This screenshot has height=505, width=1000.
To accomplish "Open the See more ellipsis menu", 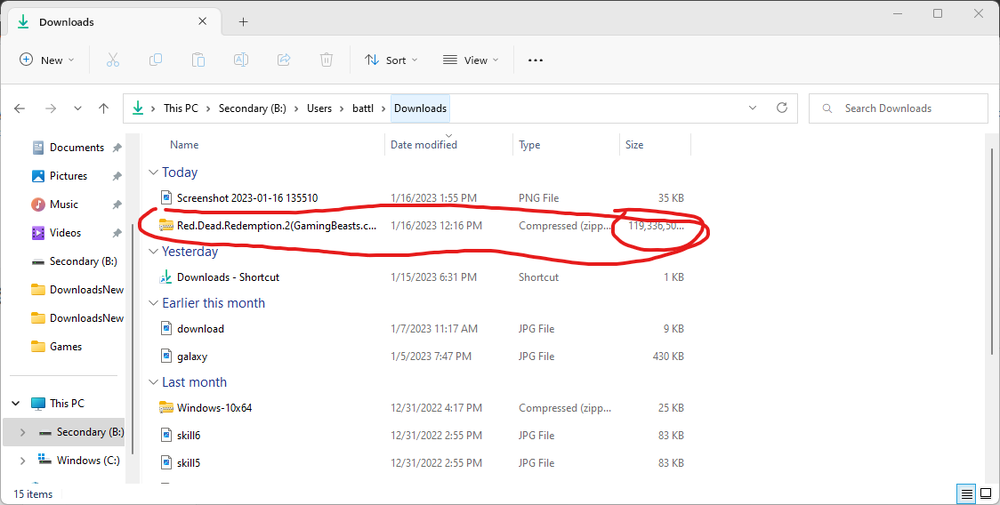I will pyautogui.click(x=536, y=60).
